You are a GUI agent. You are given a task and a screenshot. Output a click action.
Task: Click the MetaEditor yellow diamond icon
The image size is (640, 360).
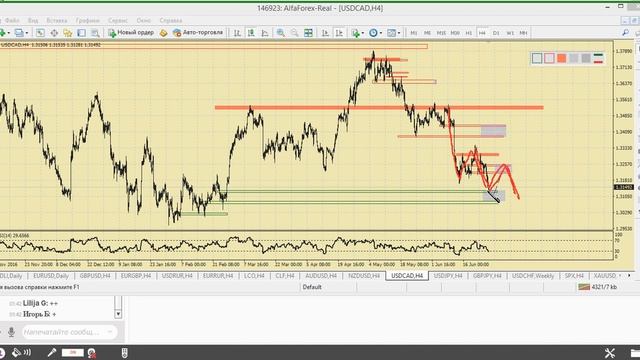(x=163, y=33)
